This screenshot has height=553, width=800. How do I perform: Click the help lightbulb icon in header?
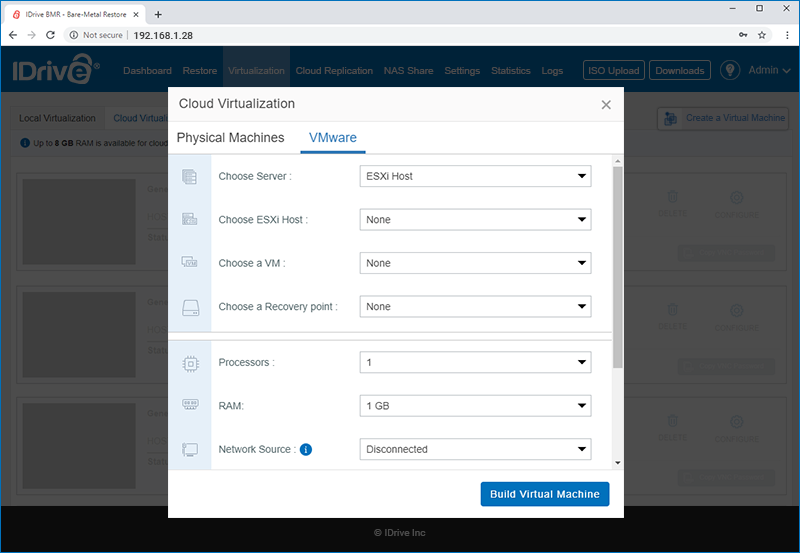(730, 70)
